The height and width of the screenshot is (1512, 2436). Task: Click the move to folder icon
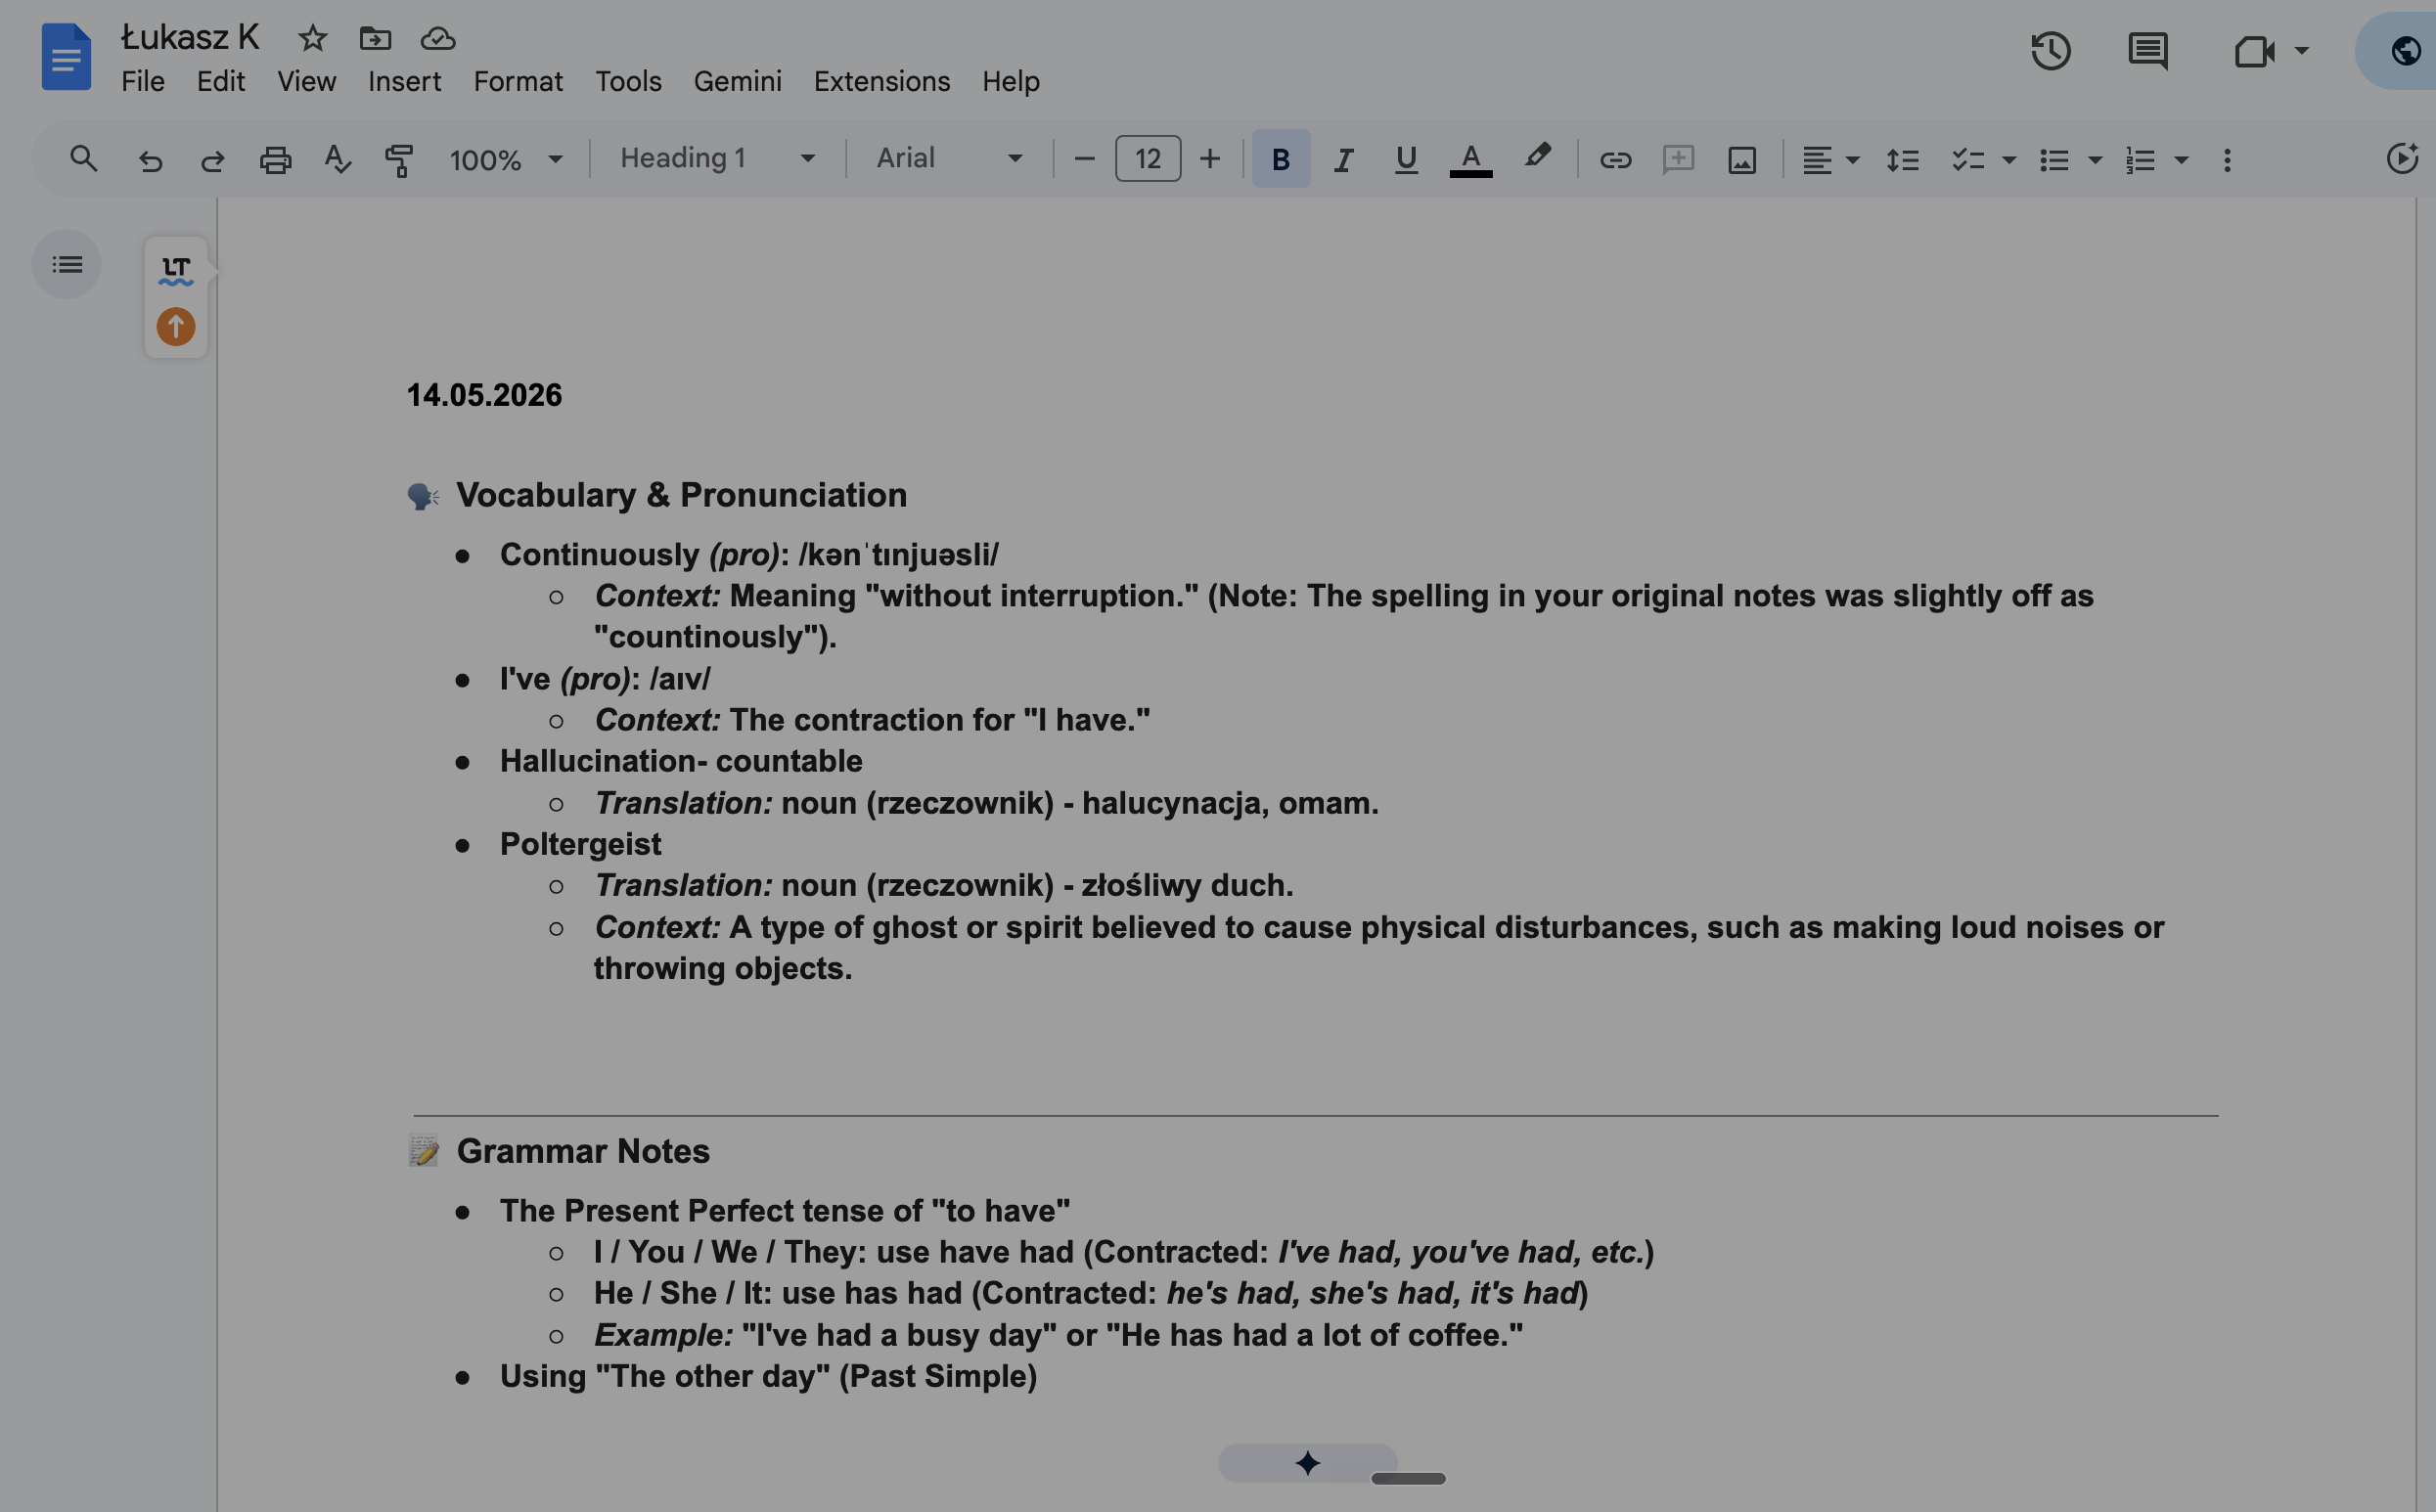pyautogui.click(x=375, y=39)
